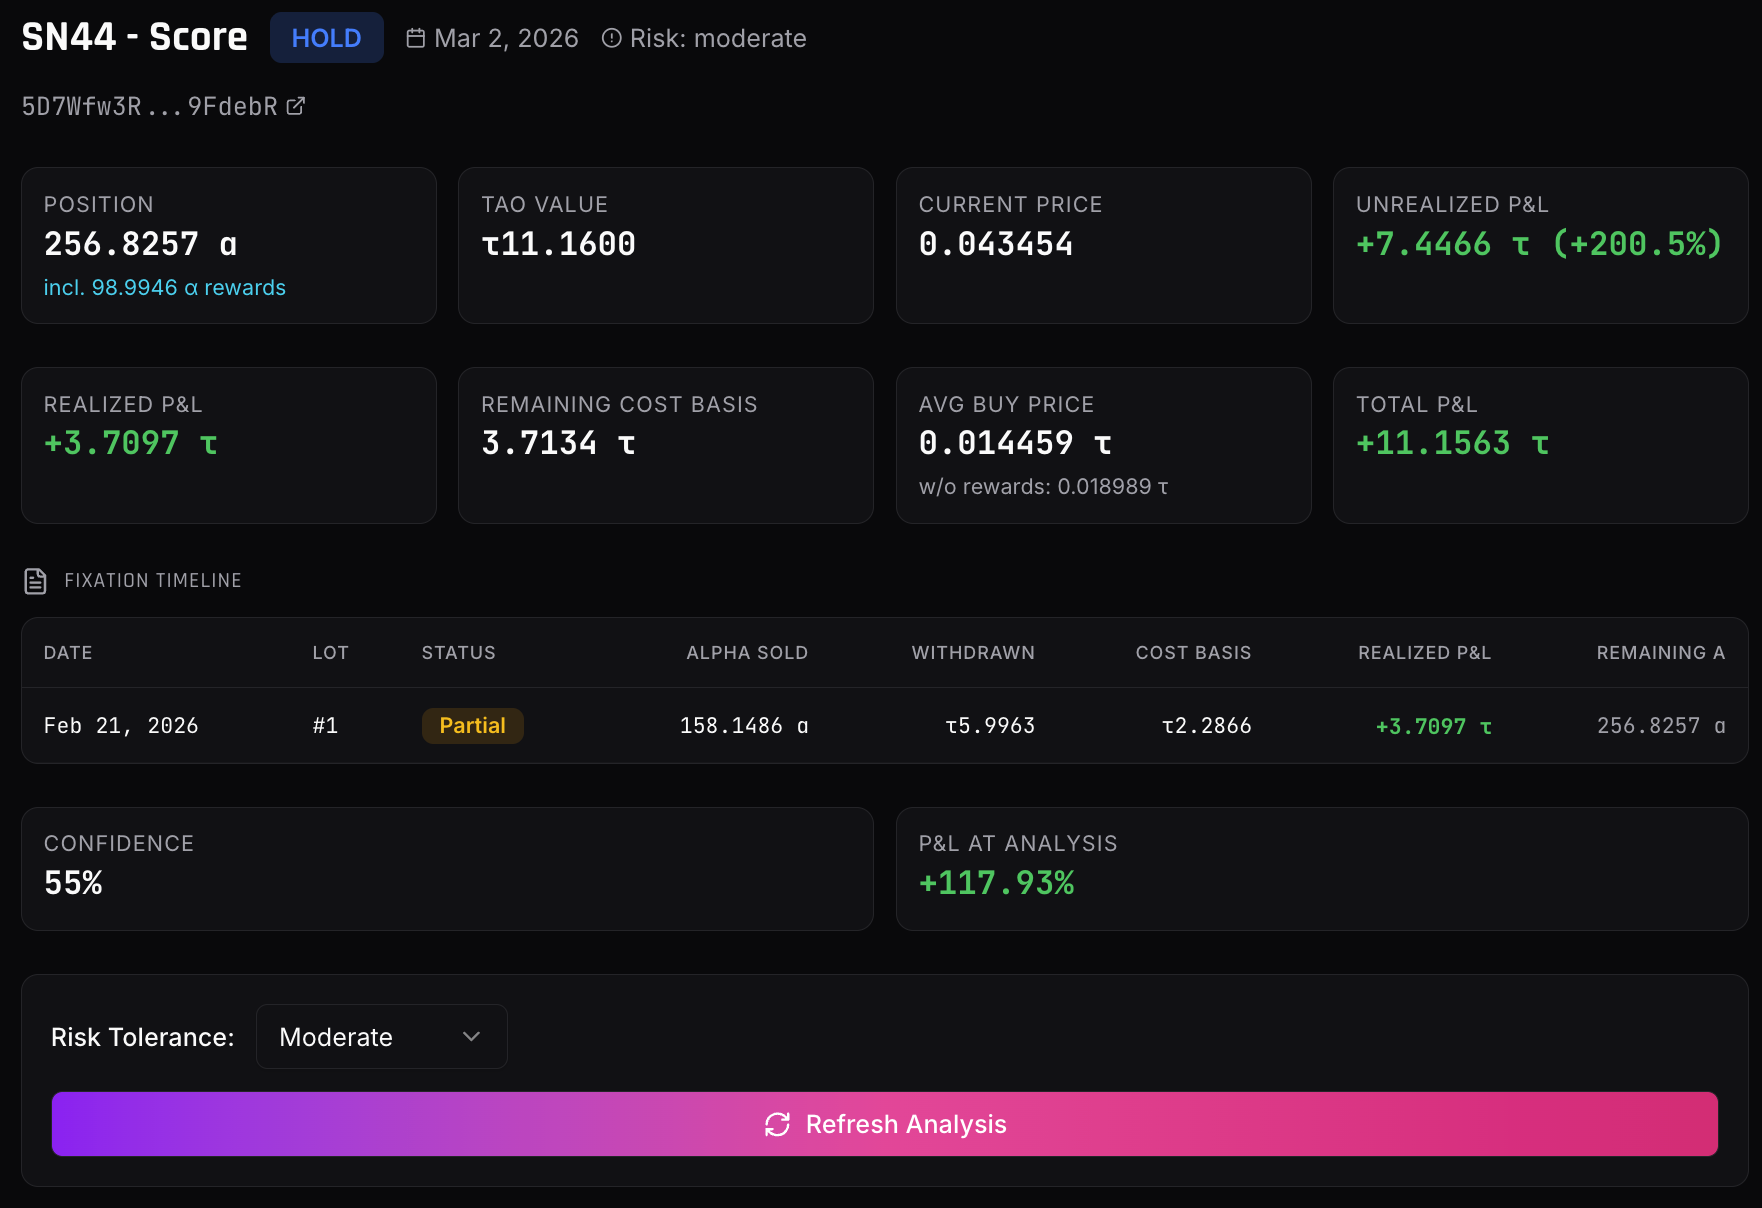Click Total P&L value +11.1563 τ
The height and width of the screenshot is (1208, 1762).
click(1453, 443)
